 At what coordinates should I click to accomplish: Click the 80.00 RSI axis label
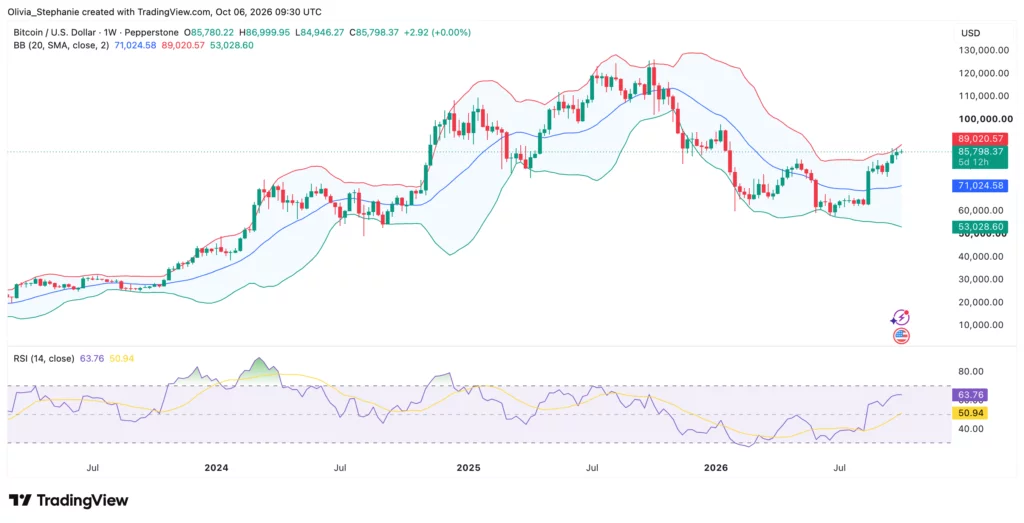[x=970, y=372]
